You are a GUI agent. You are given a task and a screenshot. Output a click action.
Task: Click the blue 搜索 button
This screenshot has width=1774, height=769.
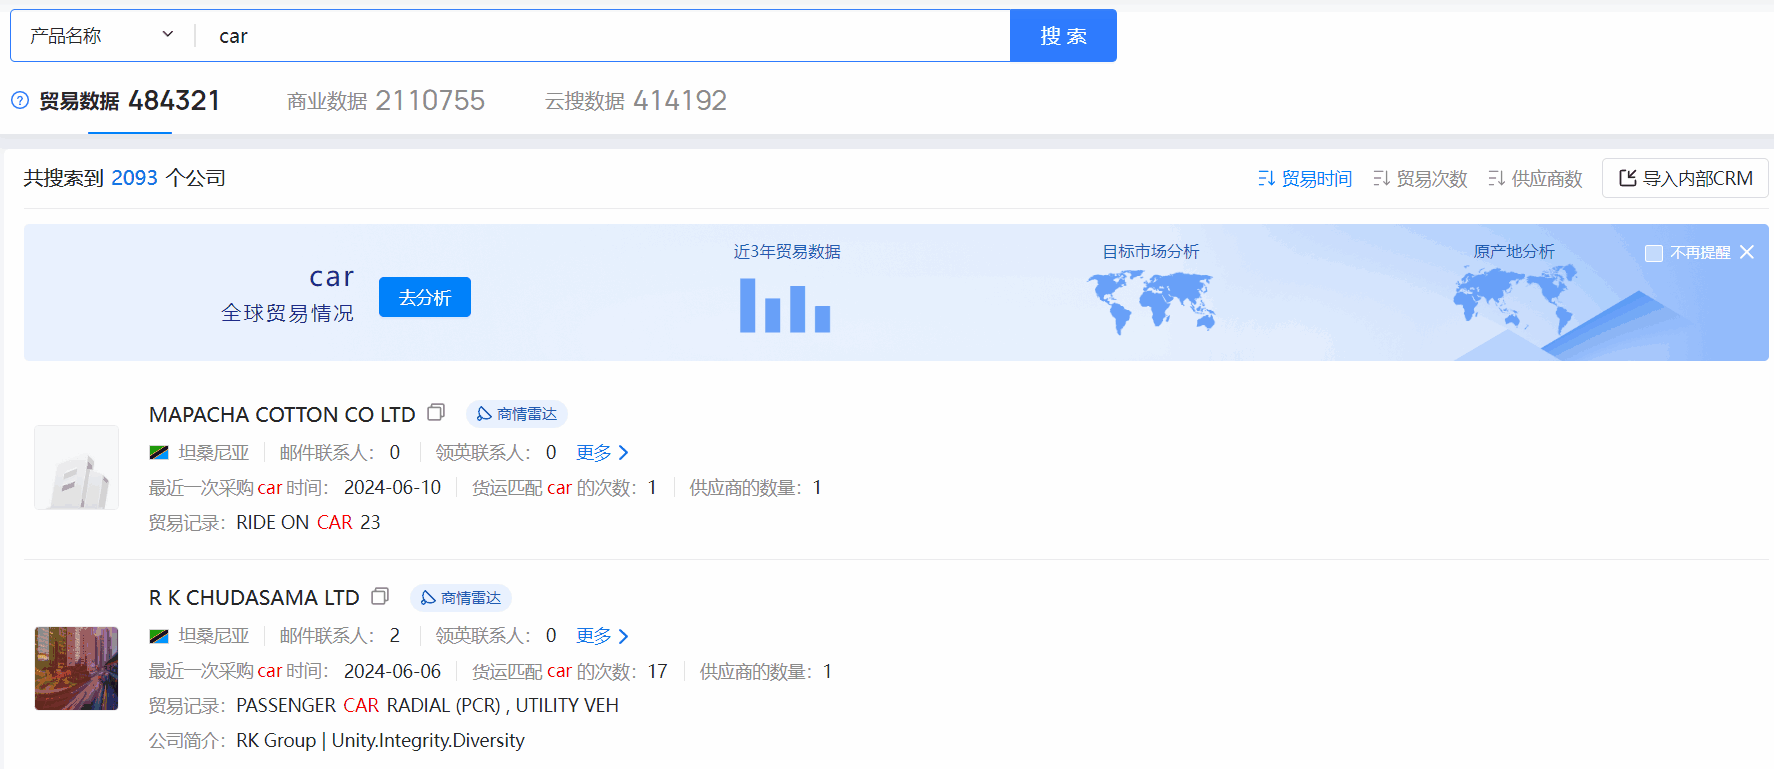pyautogui.click(x=1063, y=36)
